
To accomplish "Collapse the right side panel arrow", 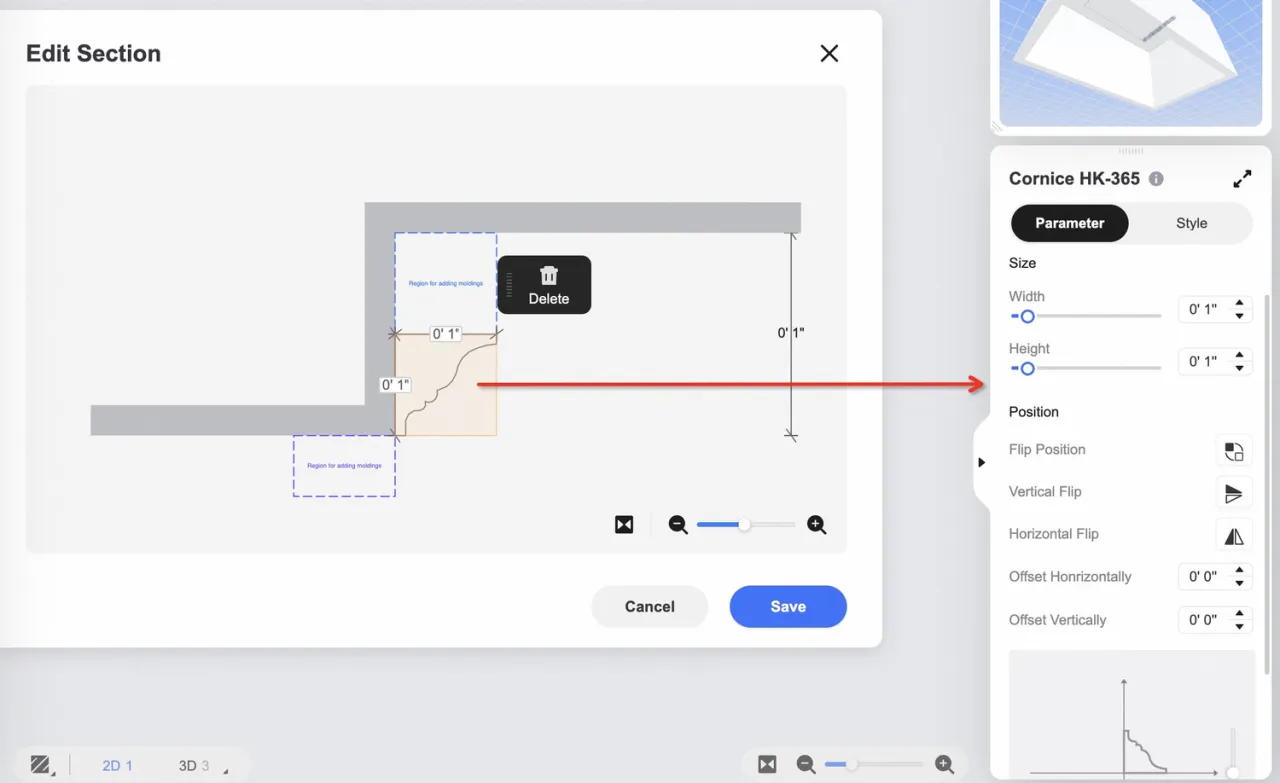I will 981,462.
